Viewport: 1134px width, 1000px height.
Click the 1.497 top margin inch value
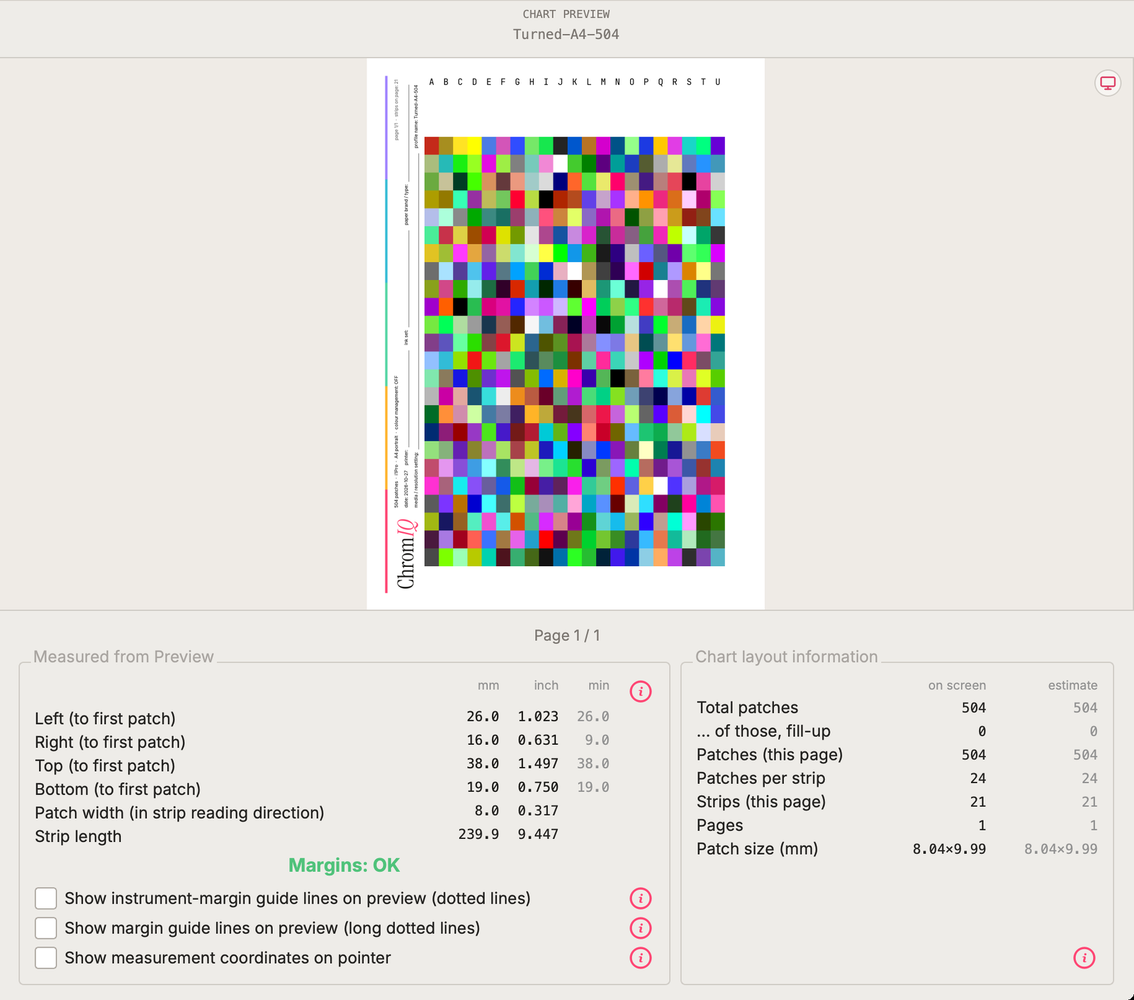click(538, 763)
